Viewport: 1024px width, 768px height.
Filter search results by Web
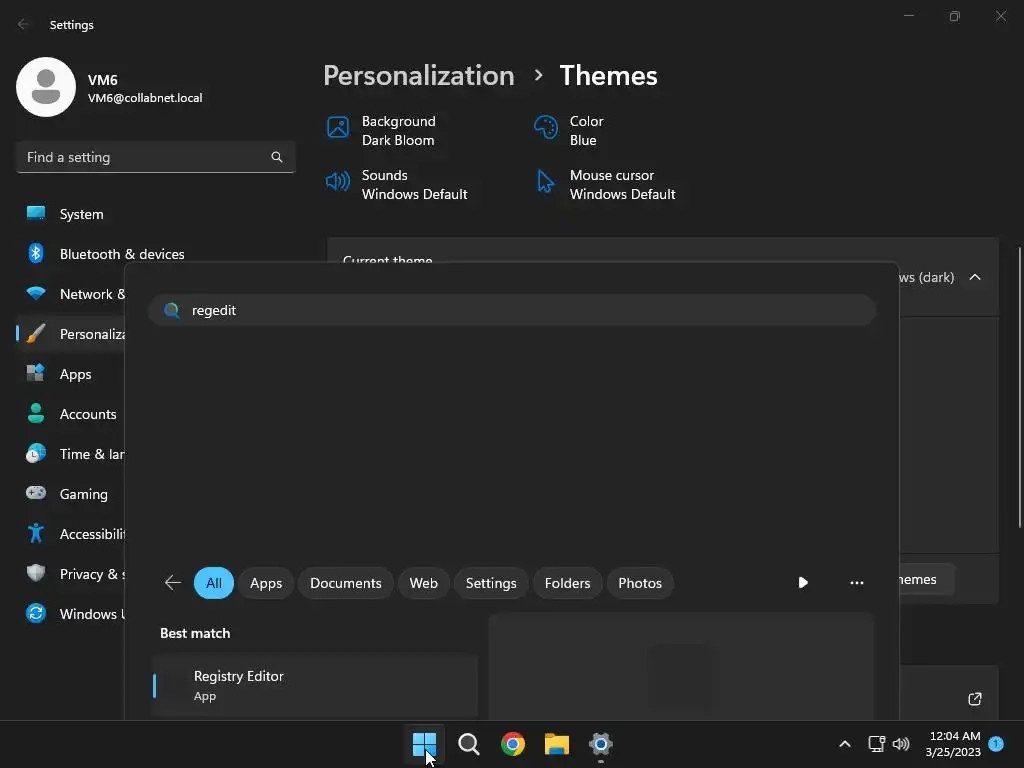423,583
